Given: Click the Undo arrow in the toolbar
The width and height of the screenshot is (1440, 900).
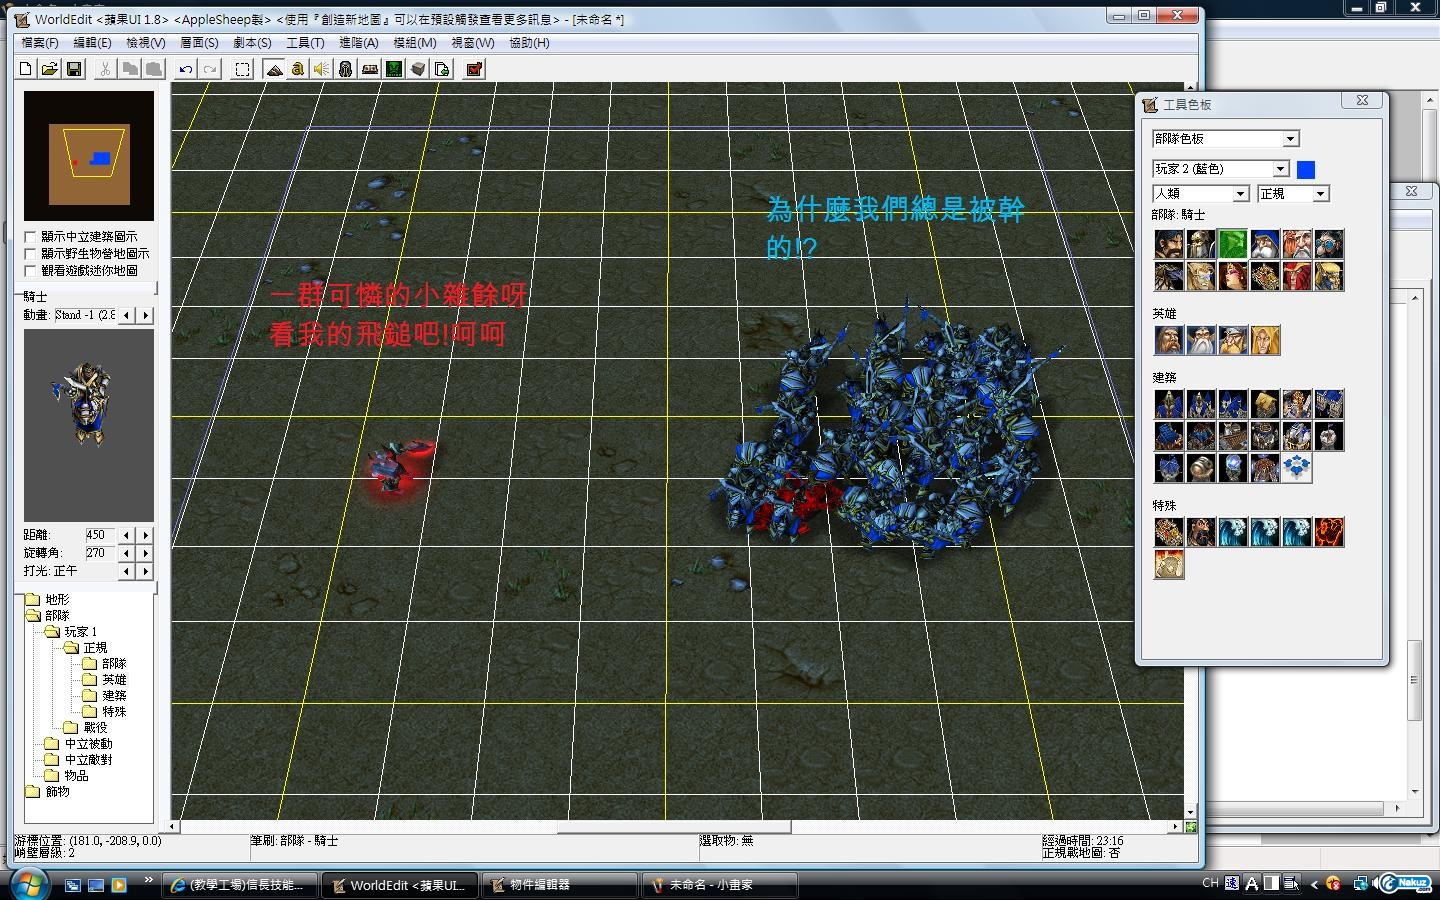Looking at the screenshot, I should tap(186, 69).
